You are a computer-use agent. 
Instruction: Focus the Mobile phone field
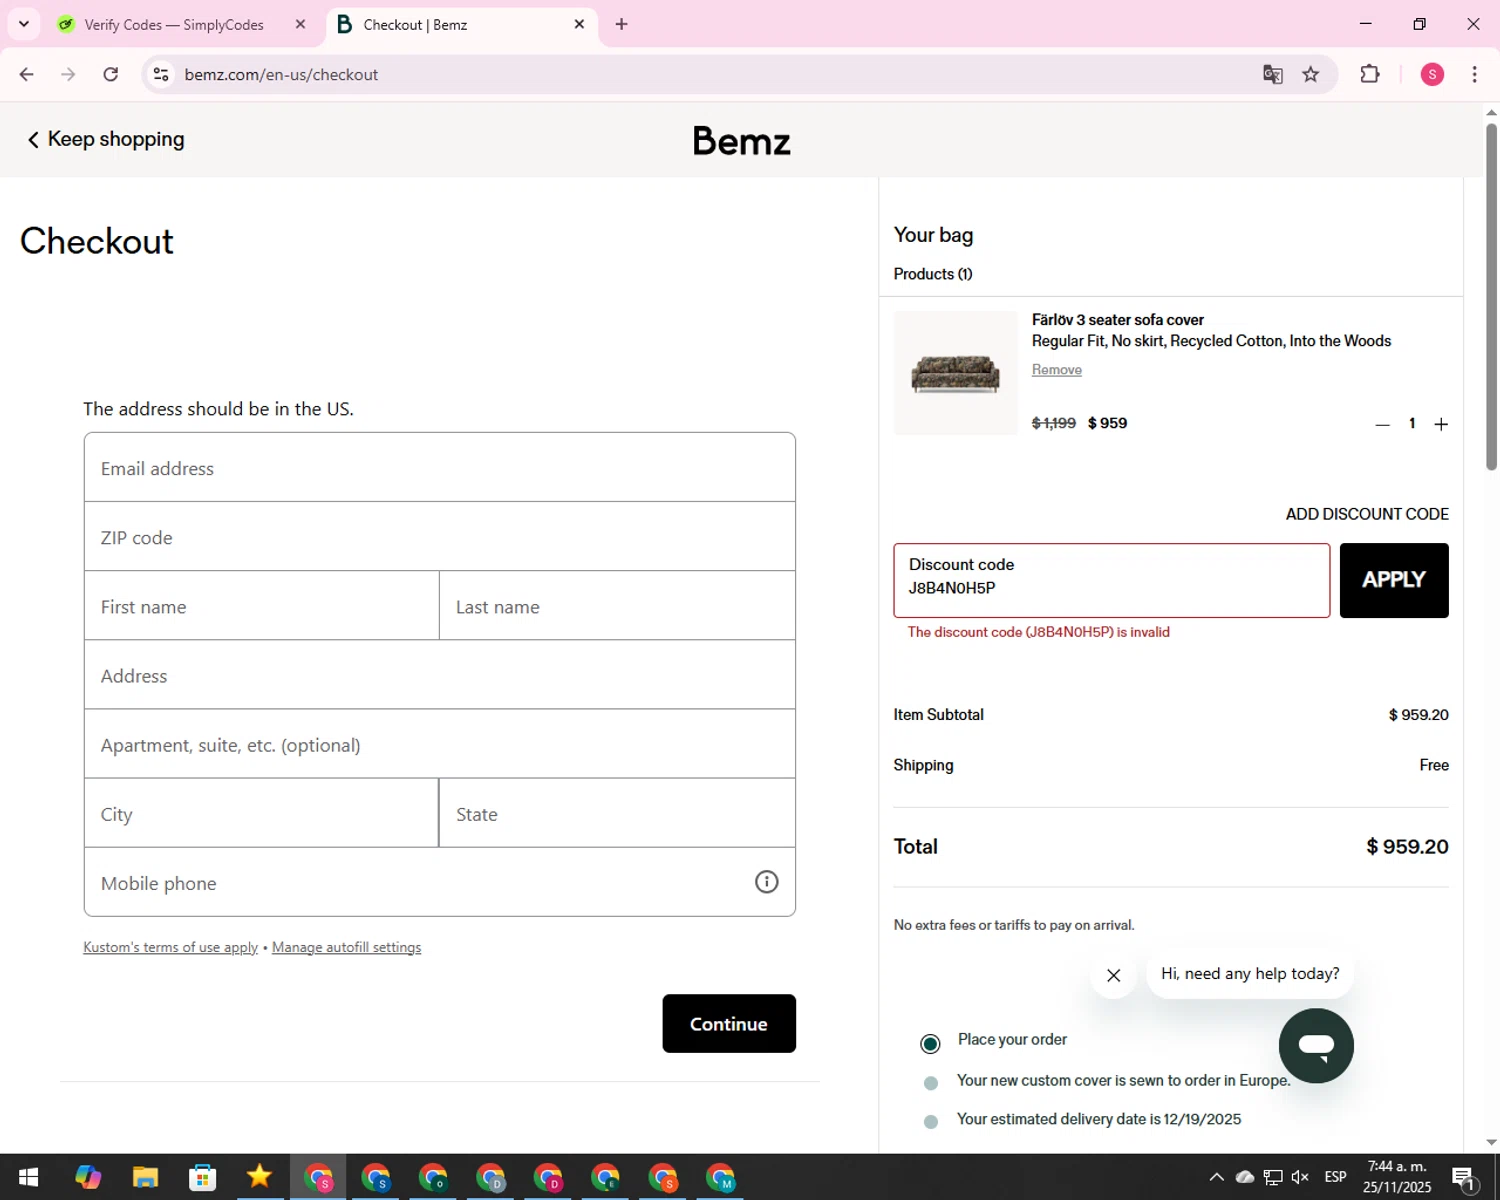(x=440, y=882)
